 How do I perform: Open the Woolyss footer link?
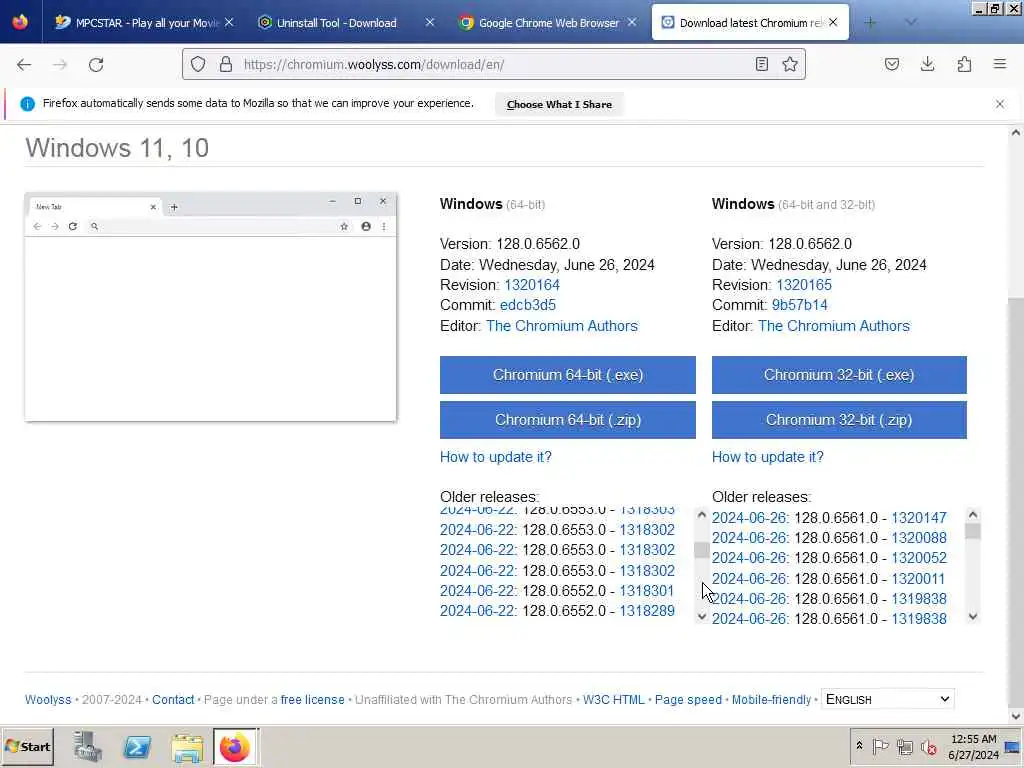(x=48, y=699)
